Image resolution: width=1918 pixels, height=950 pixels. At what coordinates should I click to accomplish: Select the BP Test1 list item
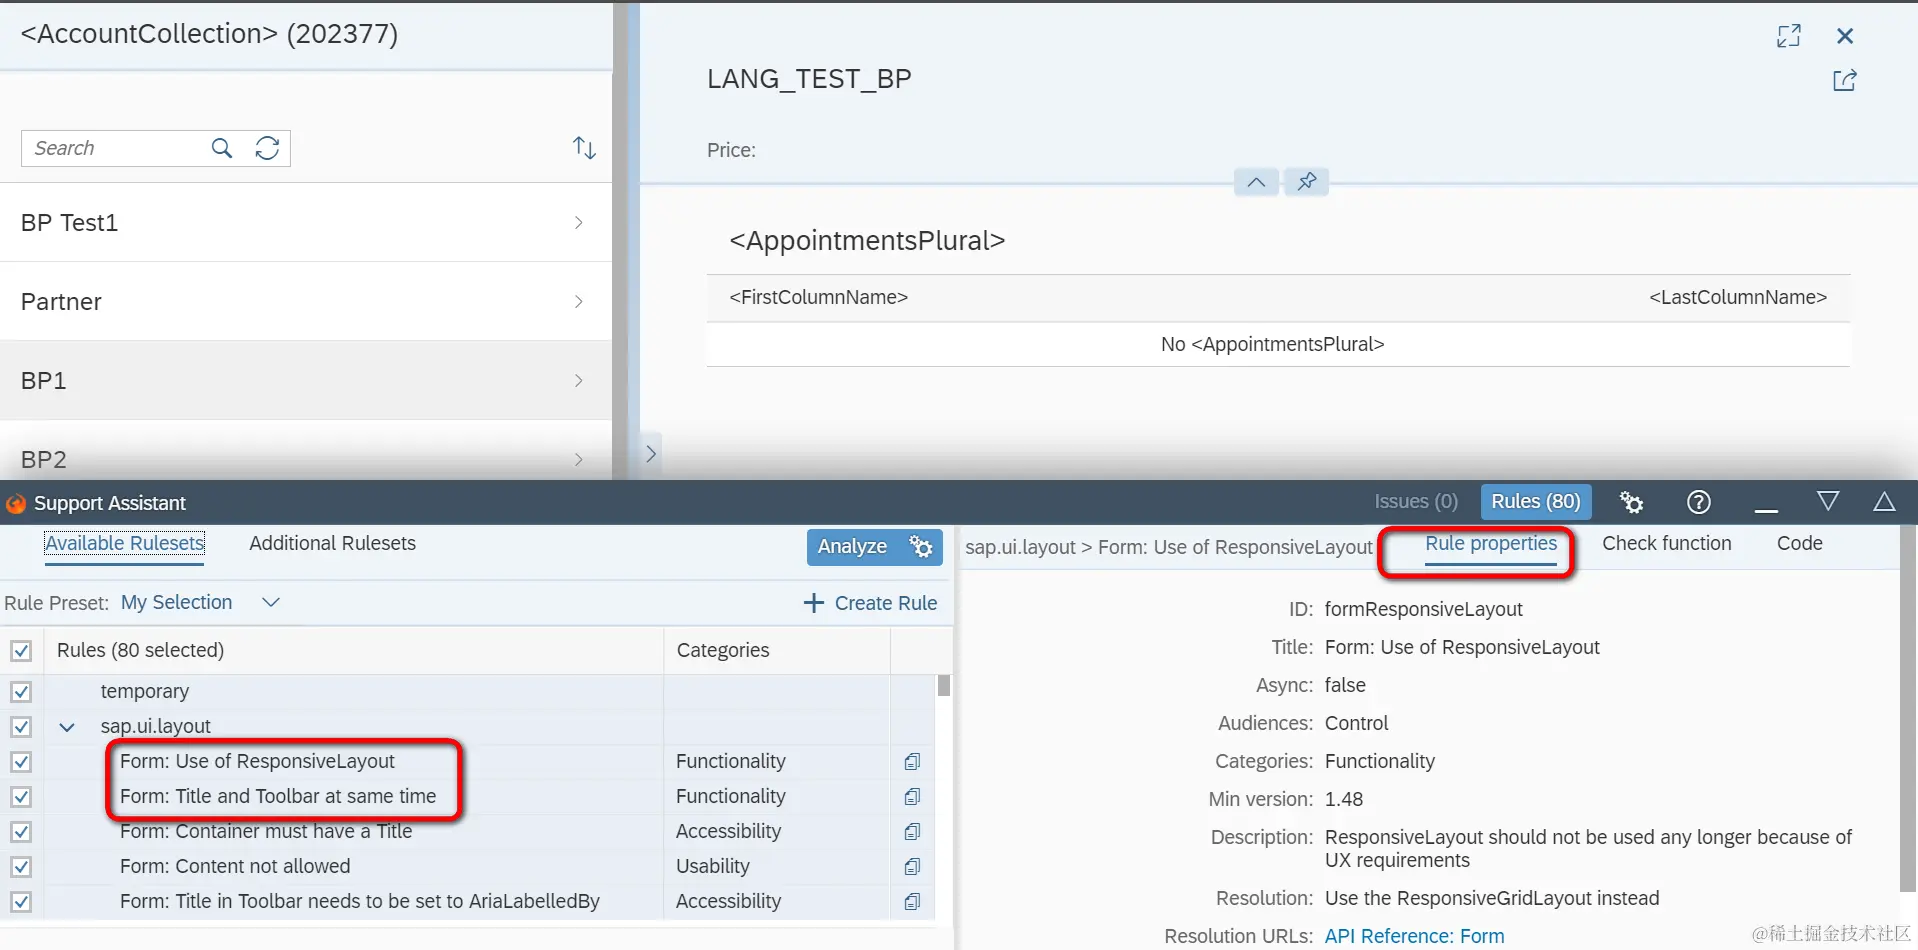tap(305, 222)
